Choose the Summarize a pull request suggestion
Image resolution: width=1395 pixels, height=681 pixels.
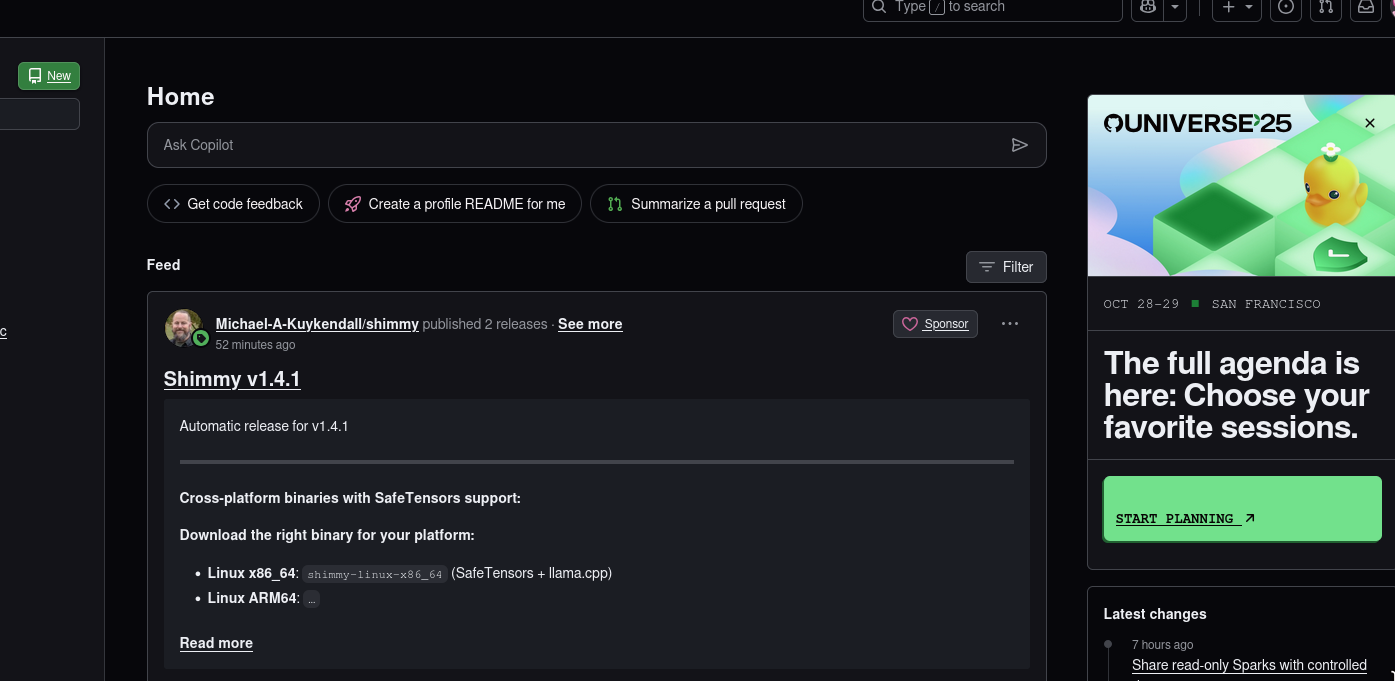[696, 204]
